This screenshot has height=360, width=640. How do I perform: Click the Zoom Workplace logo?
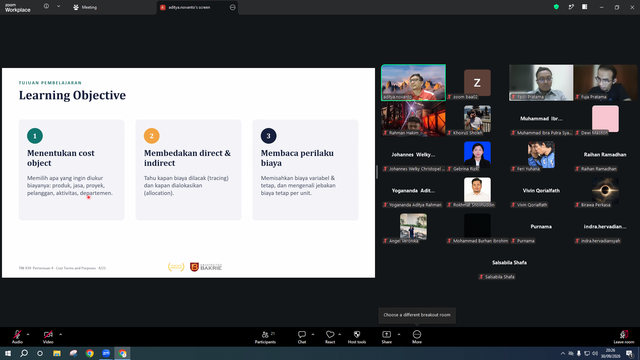[18, 8]
